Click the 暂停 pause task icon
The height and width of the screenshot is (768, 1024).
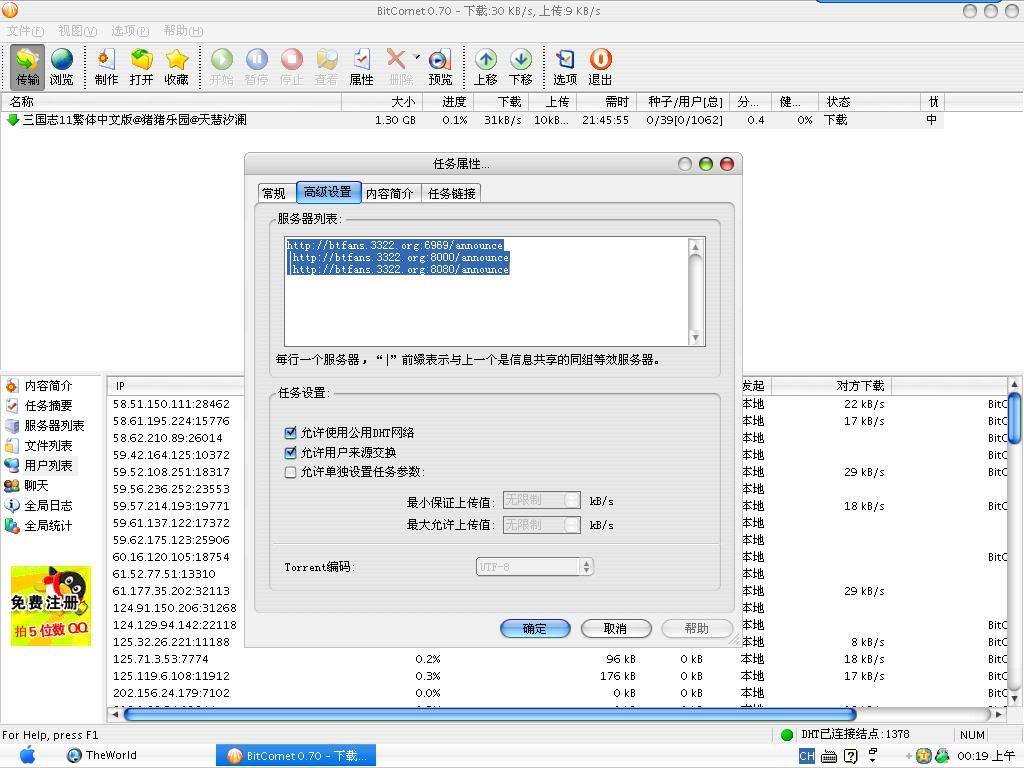pyautogui.click(x=257, y=67)
